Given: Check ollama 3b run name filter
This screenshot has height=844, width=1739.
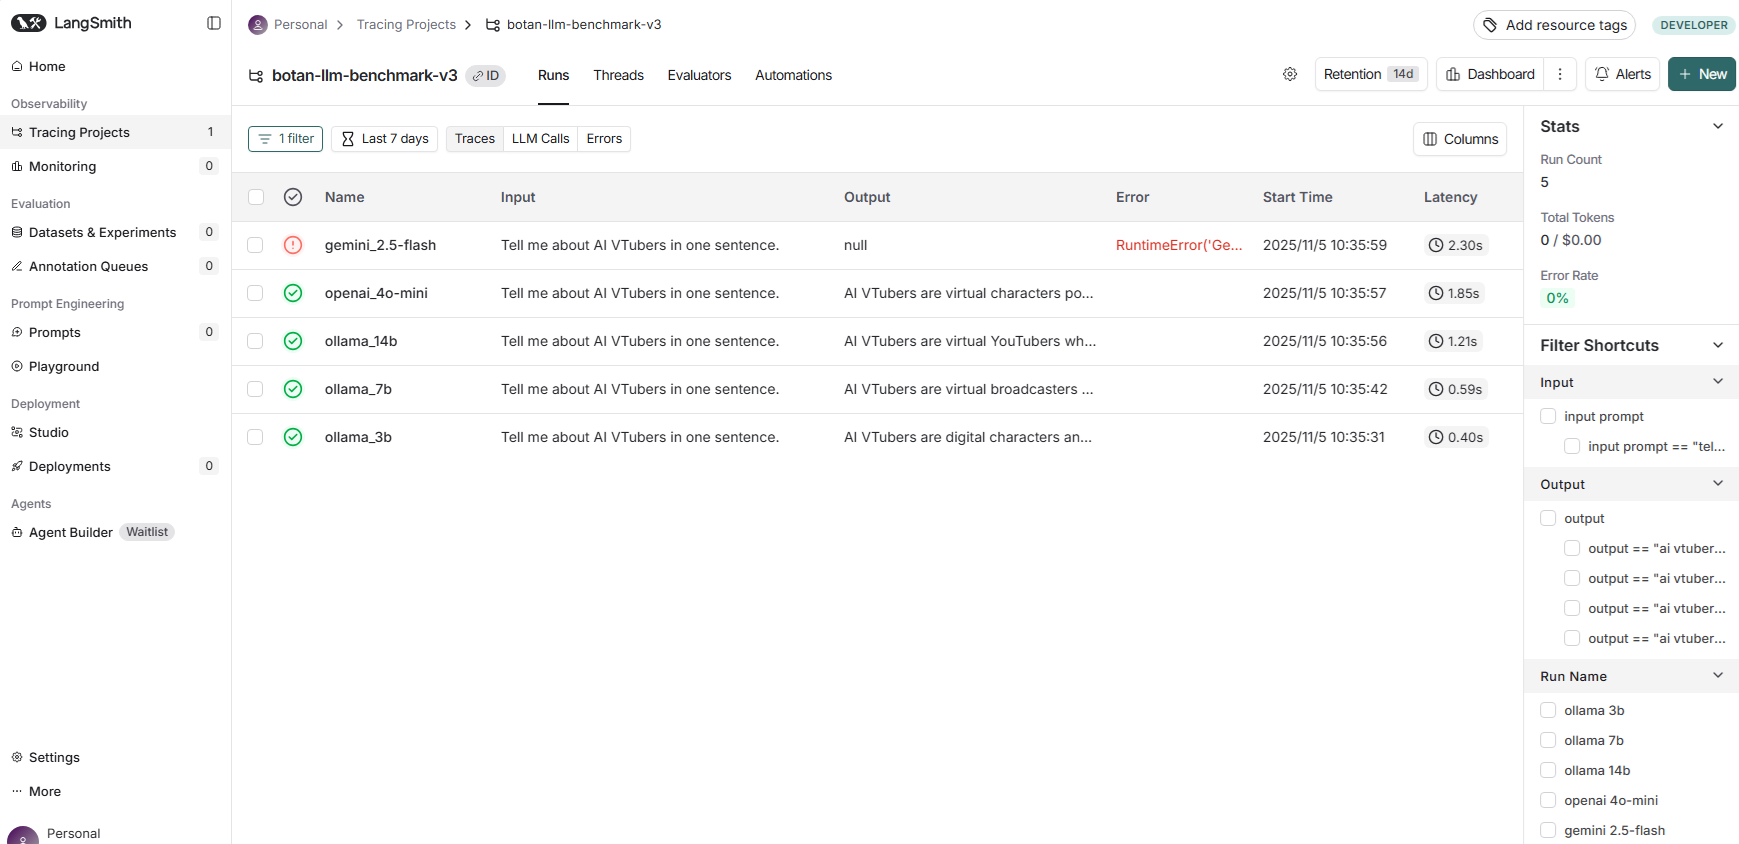Looking at the screenshot, I should click(1548, 710).
